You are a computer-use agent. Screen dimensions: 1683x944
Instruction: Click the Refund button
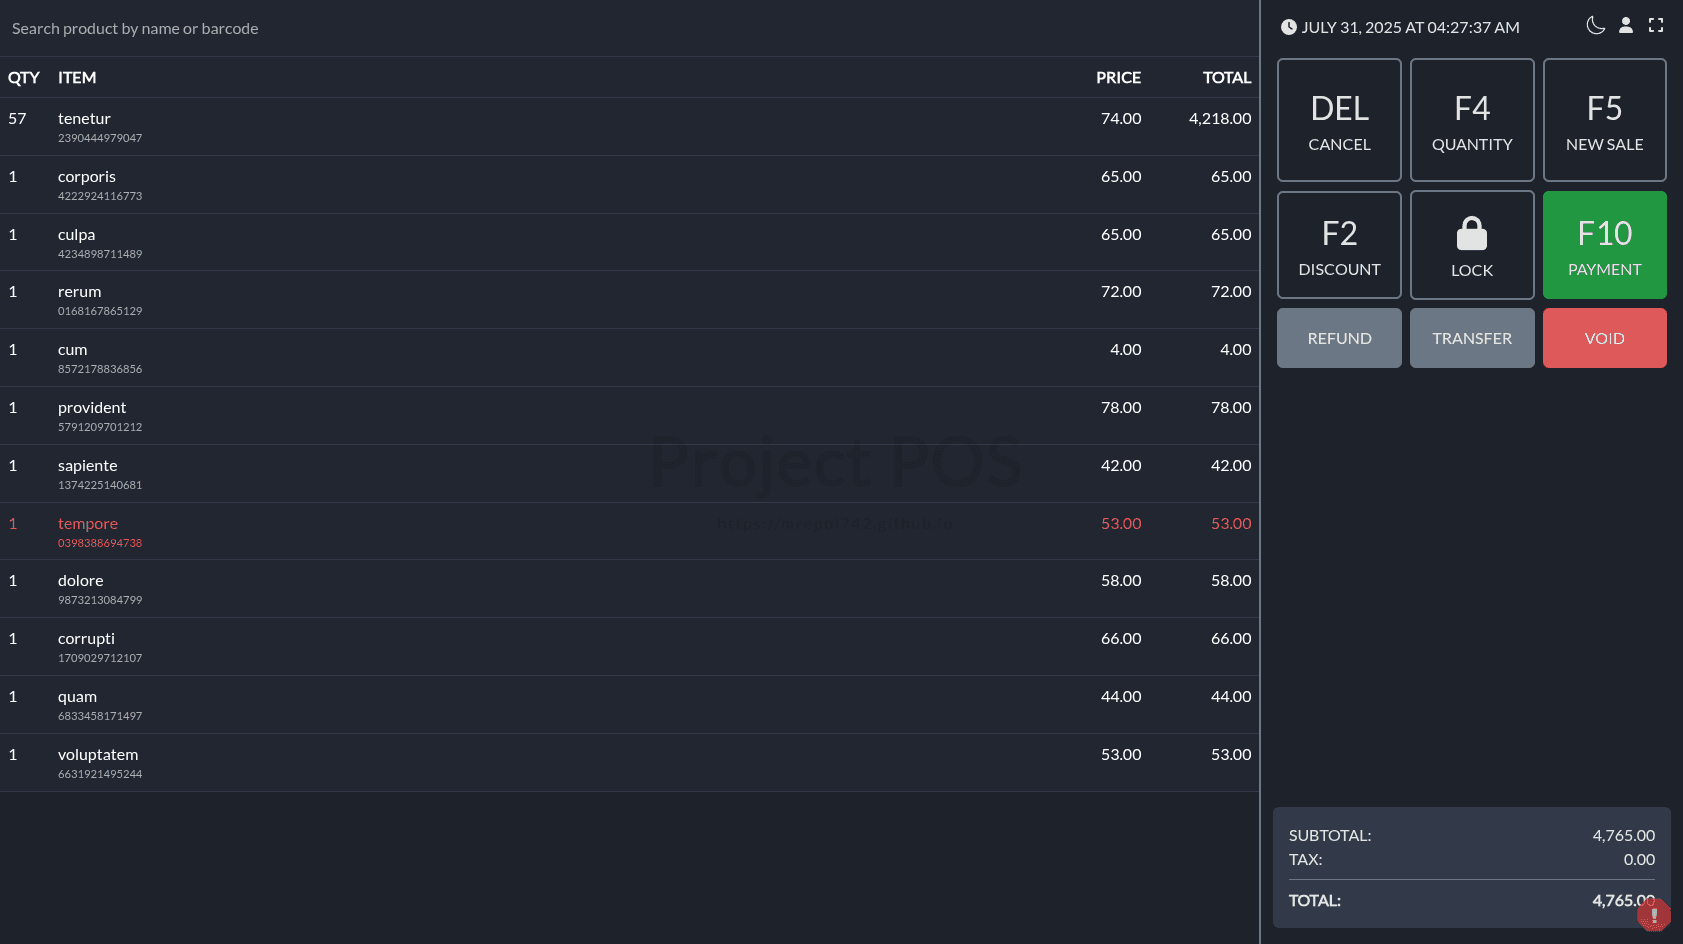click(1339, 338)
